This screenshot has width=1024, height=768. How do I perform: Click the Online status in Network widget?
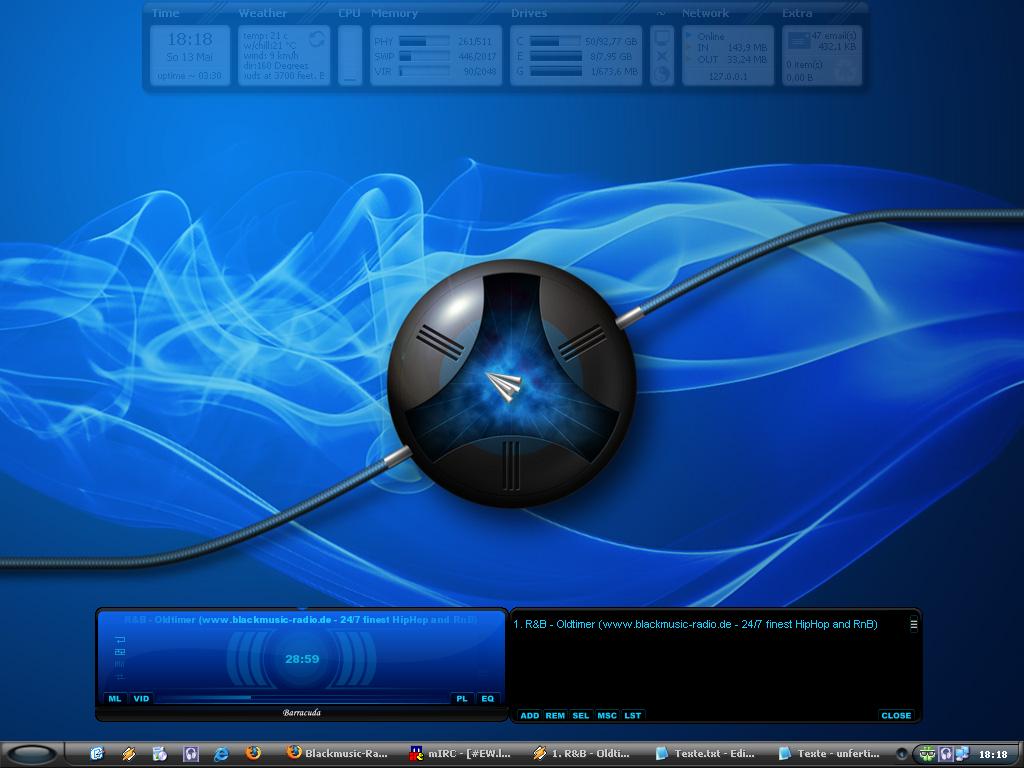coord(711,37)
